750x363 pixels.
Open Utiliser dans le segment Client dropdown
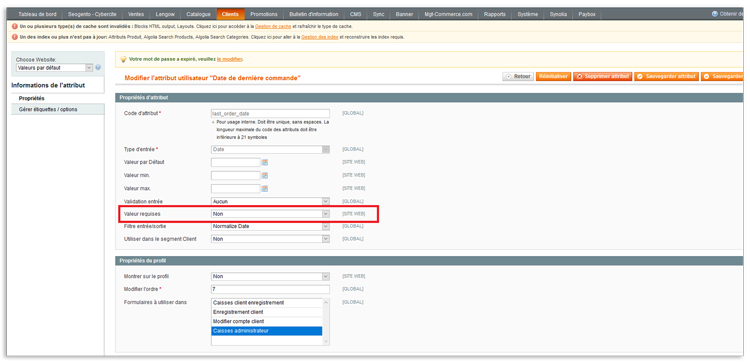270,239
